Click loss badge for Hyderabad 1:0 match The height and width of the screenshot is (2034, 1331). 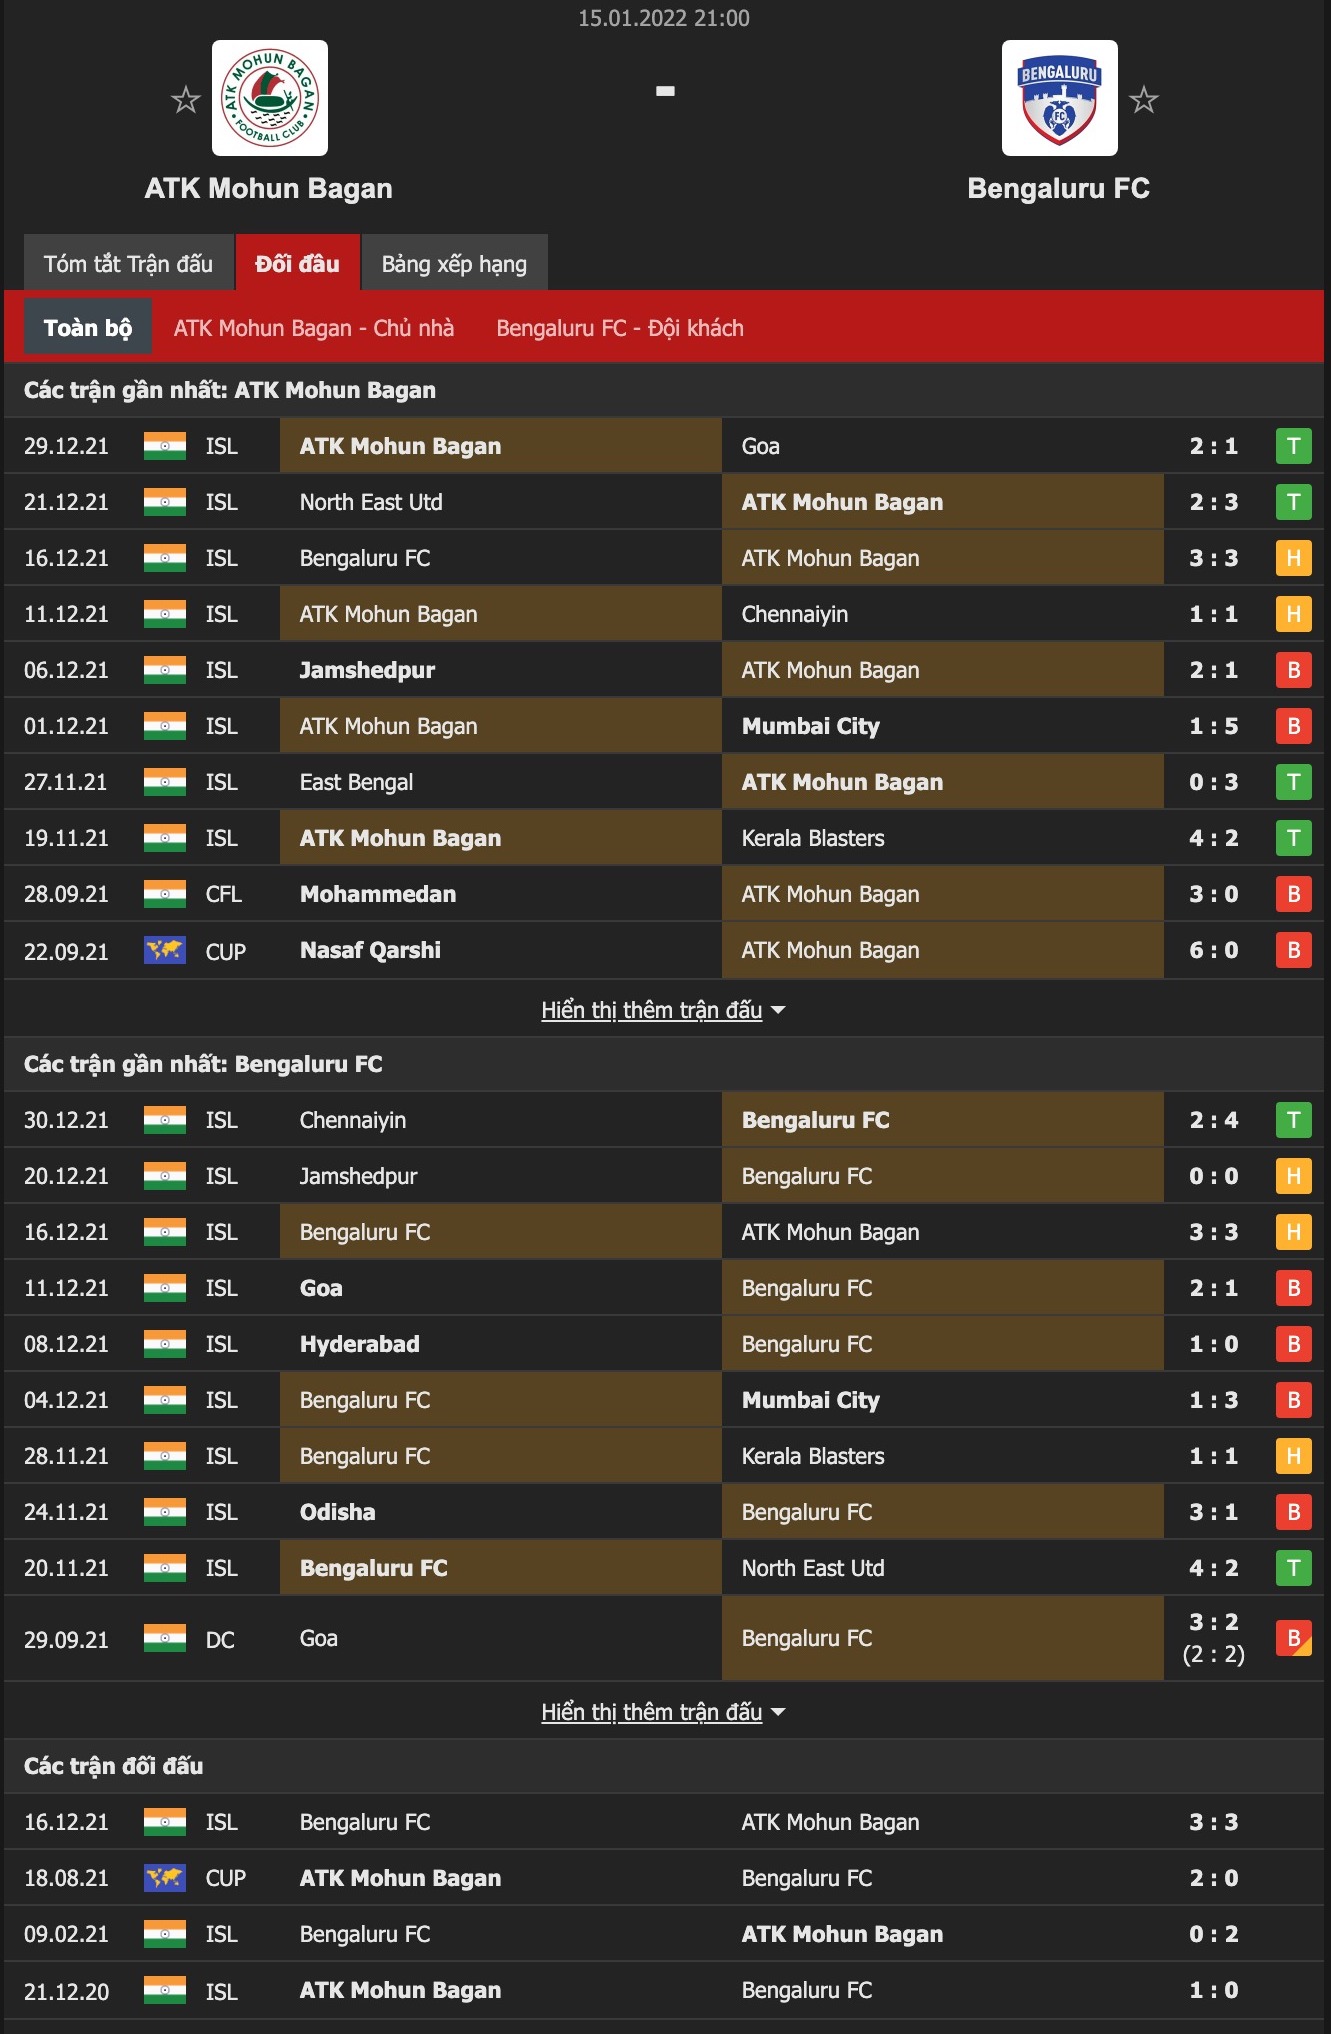(1293, 1344)
